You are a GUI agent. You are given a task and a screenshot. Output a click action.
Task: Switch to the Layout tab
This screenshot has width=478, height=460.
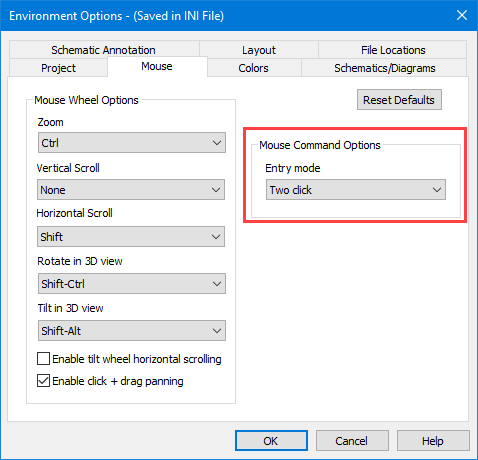tap(259, 50)
